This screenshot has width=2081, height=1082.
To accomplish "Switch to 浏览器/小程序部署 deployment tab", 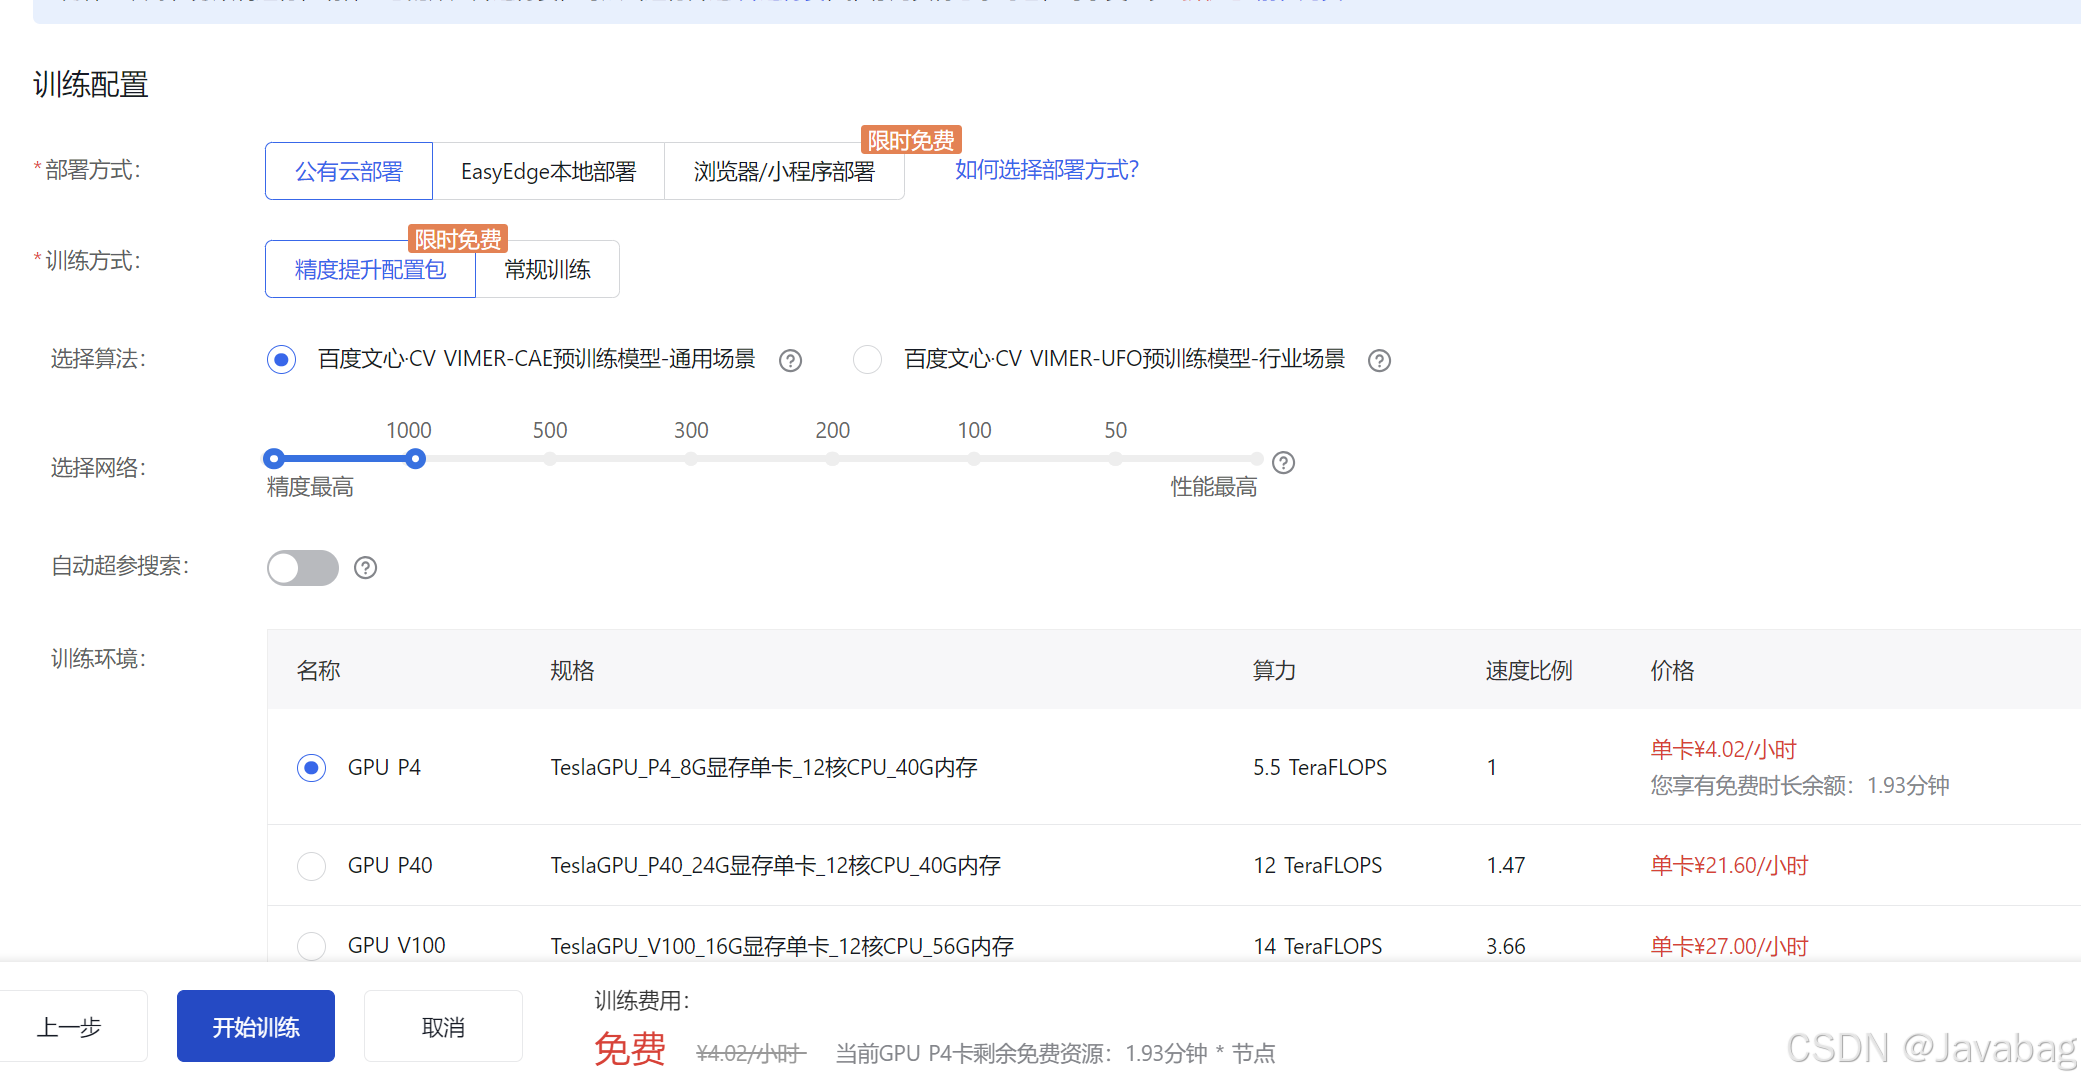I will pyautogui.click(x=783, y=170).
